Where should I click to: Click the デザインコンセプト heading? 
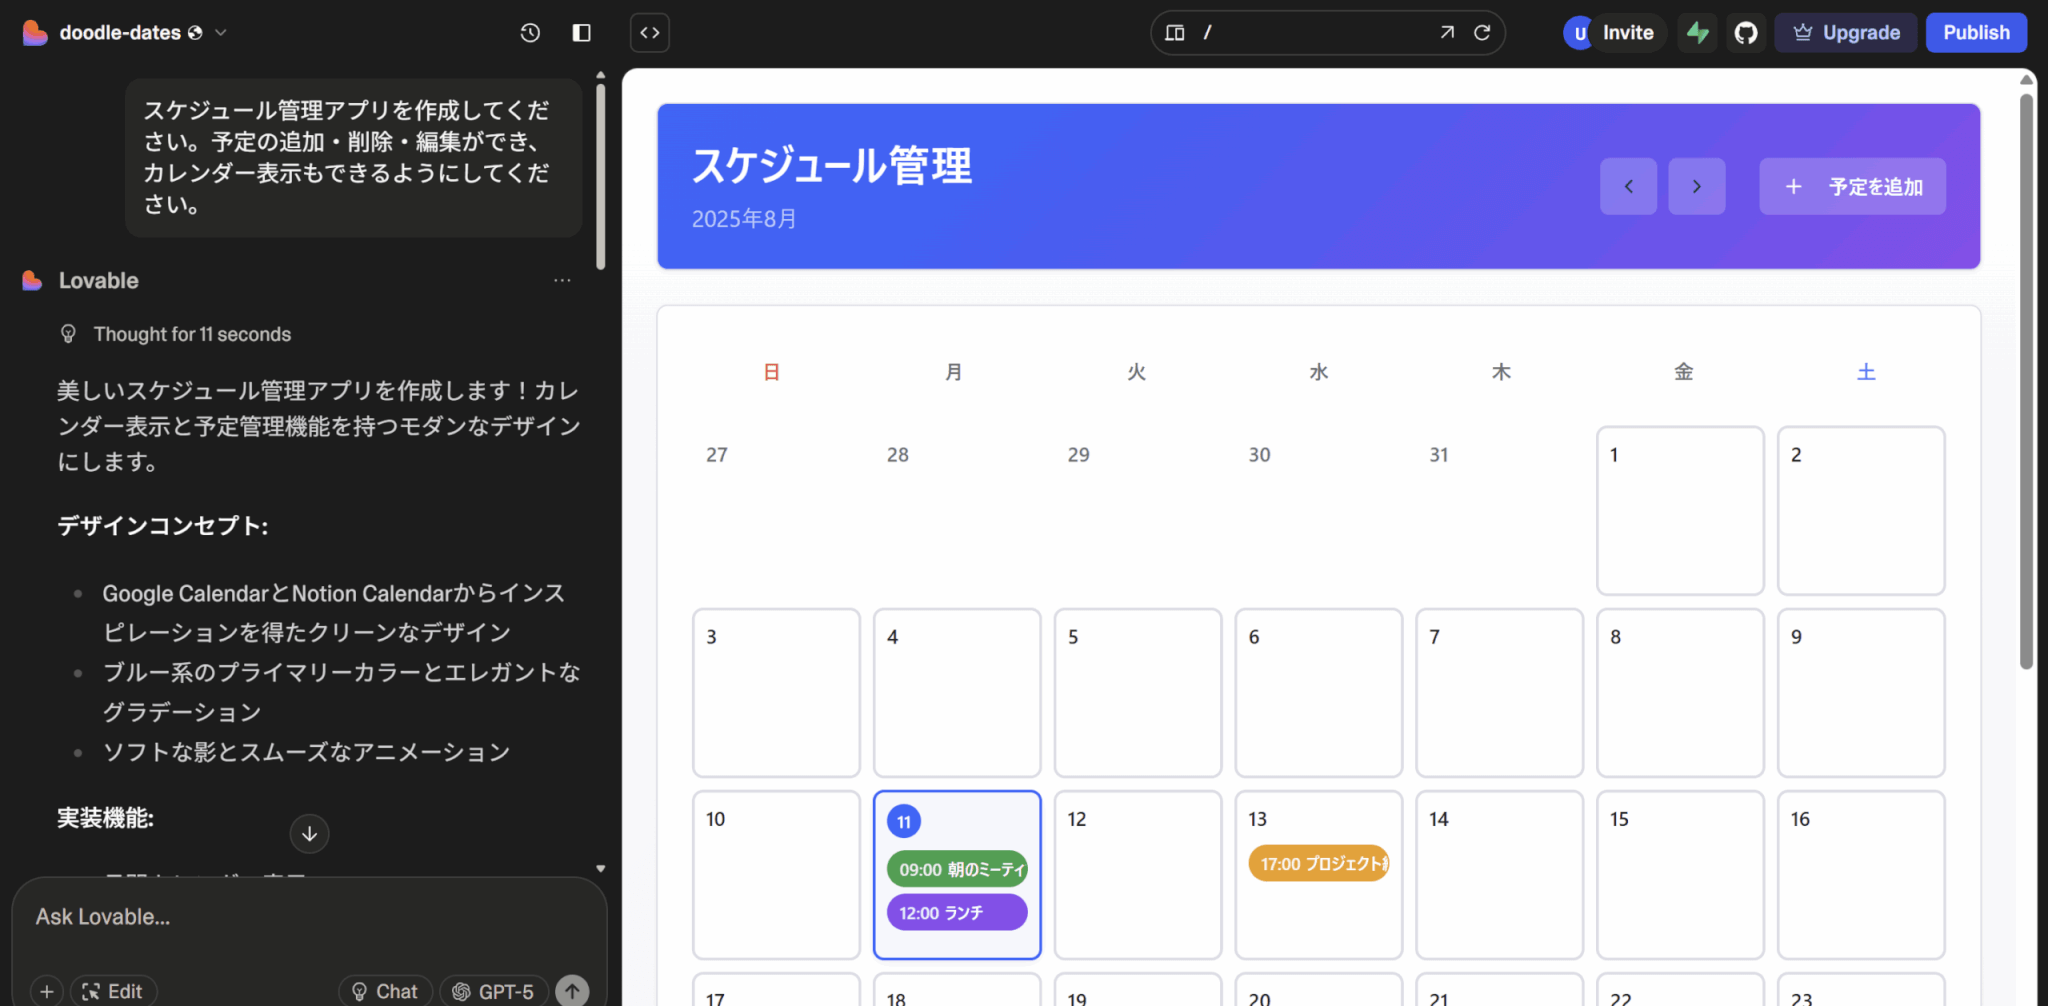click(x=162, y=526)
